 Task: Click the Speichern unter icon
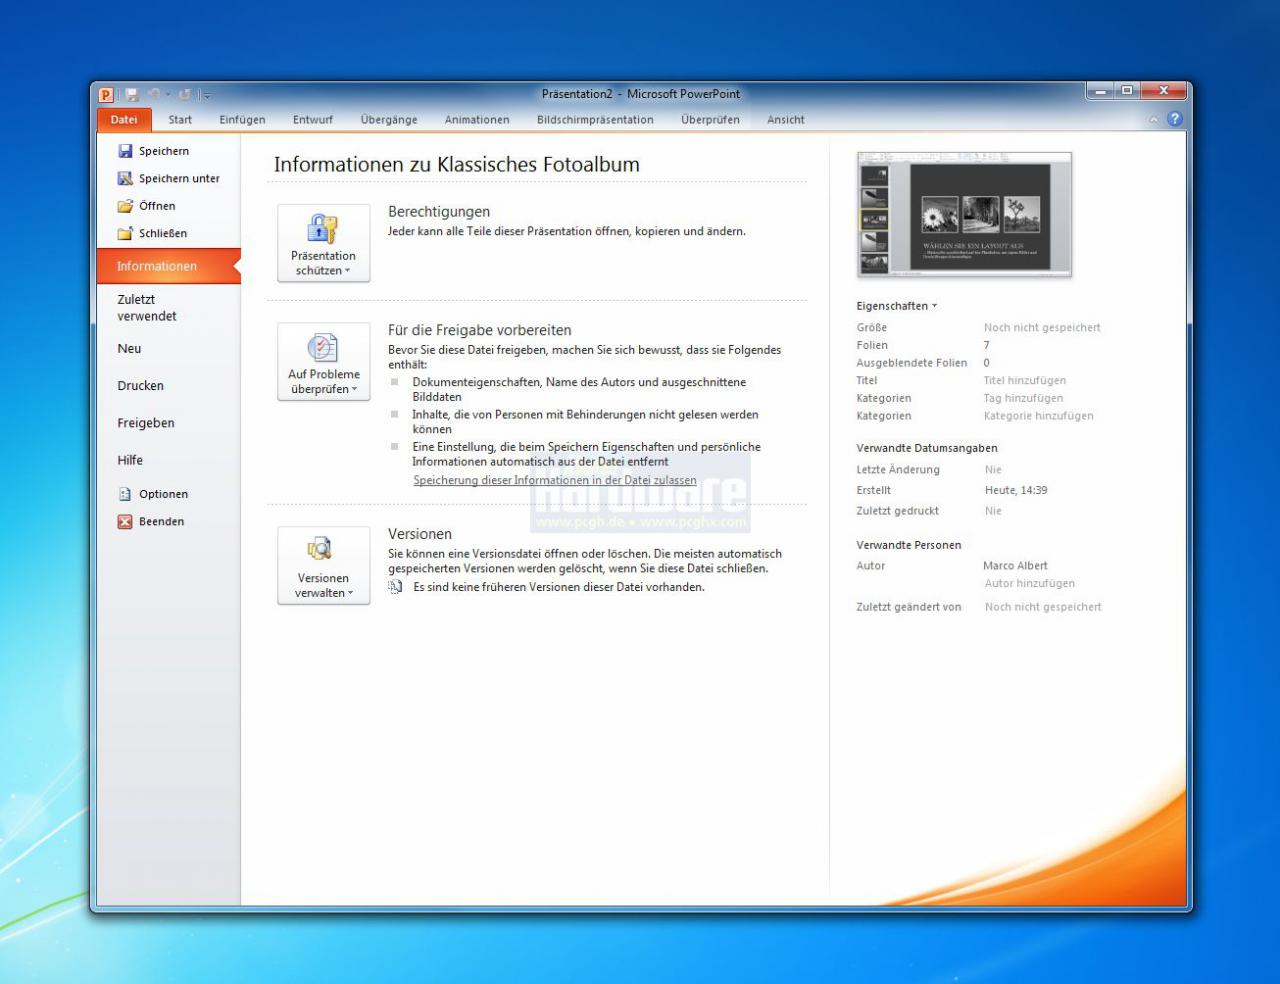pyautogui.click(x=125, y=178)
